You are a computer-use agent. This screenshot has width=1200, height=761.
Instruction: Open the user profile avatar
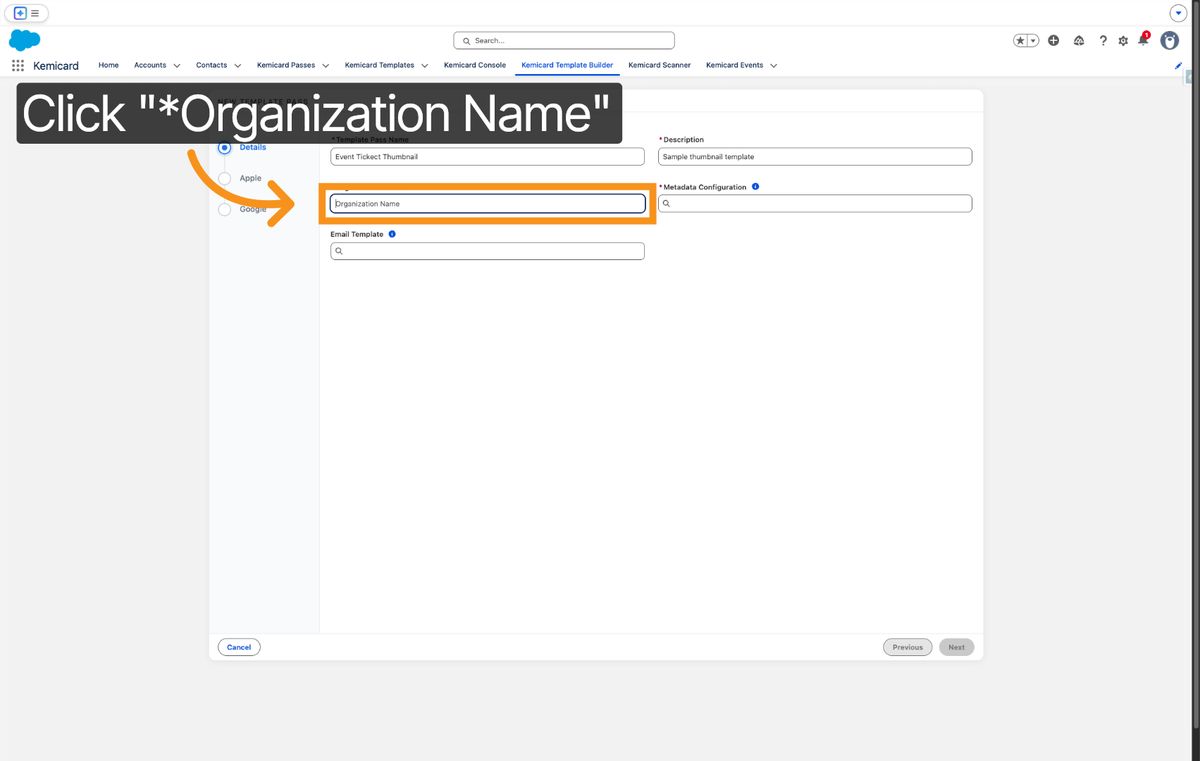click(1169, 40)
